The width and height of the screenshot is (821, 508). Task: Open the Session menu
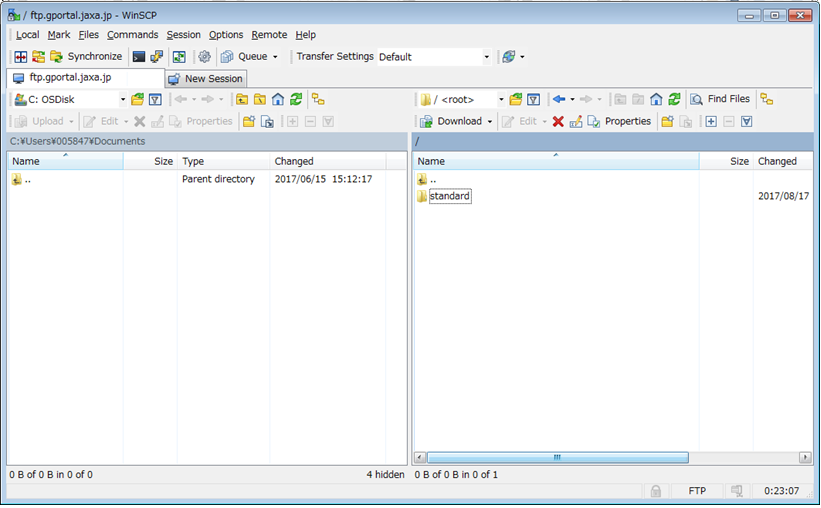183,35
